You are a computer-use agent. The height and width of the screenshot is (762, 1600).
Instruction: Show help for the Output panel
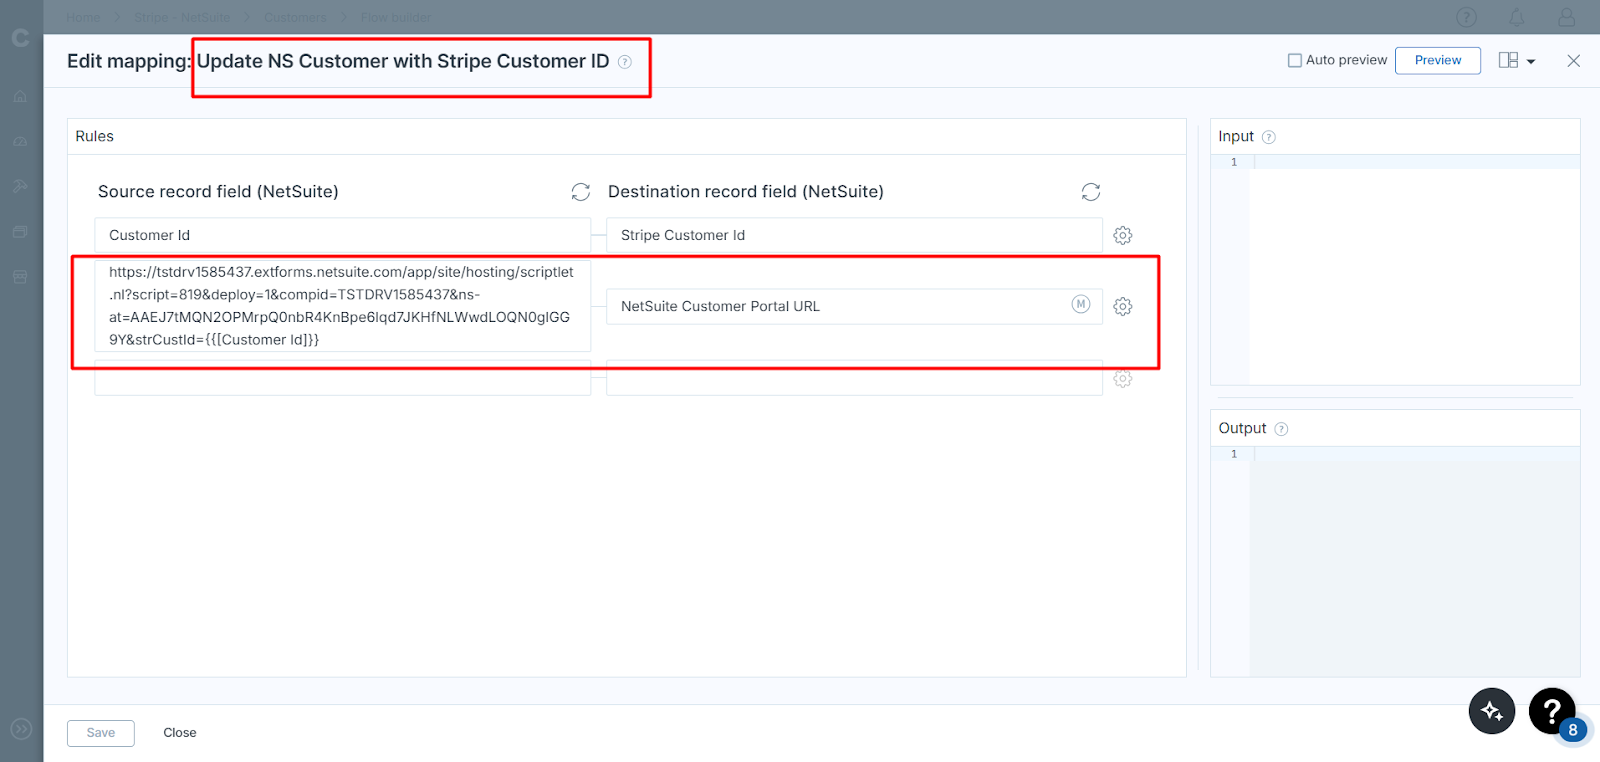pos(1281,429)
